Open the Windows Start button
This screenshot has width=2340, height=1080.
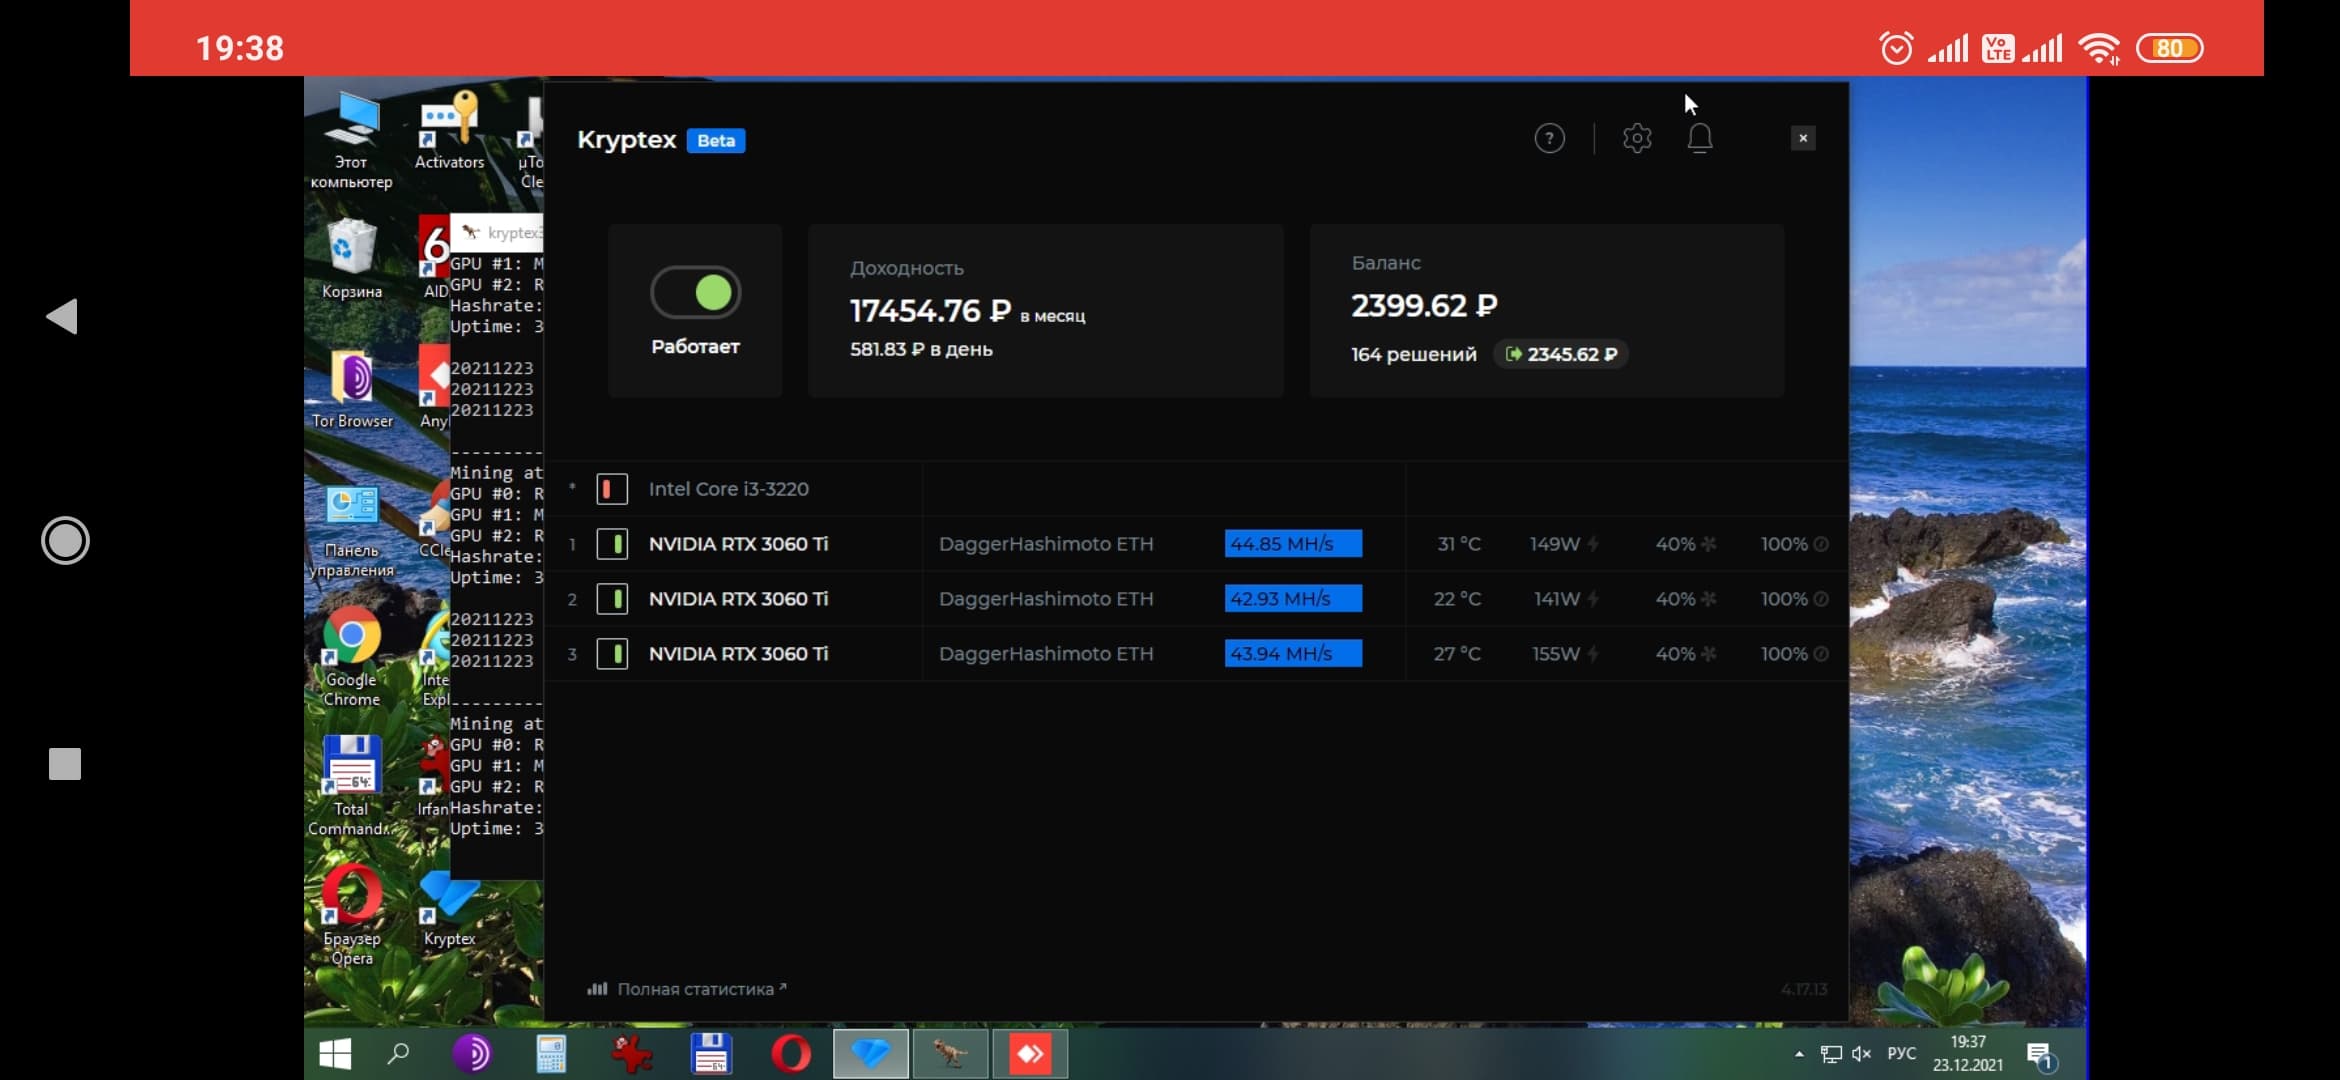pos(335,1054)
